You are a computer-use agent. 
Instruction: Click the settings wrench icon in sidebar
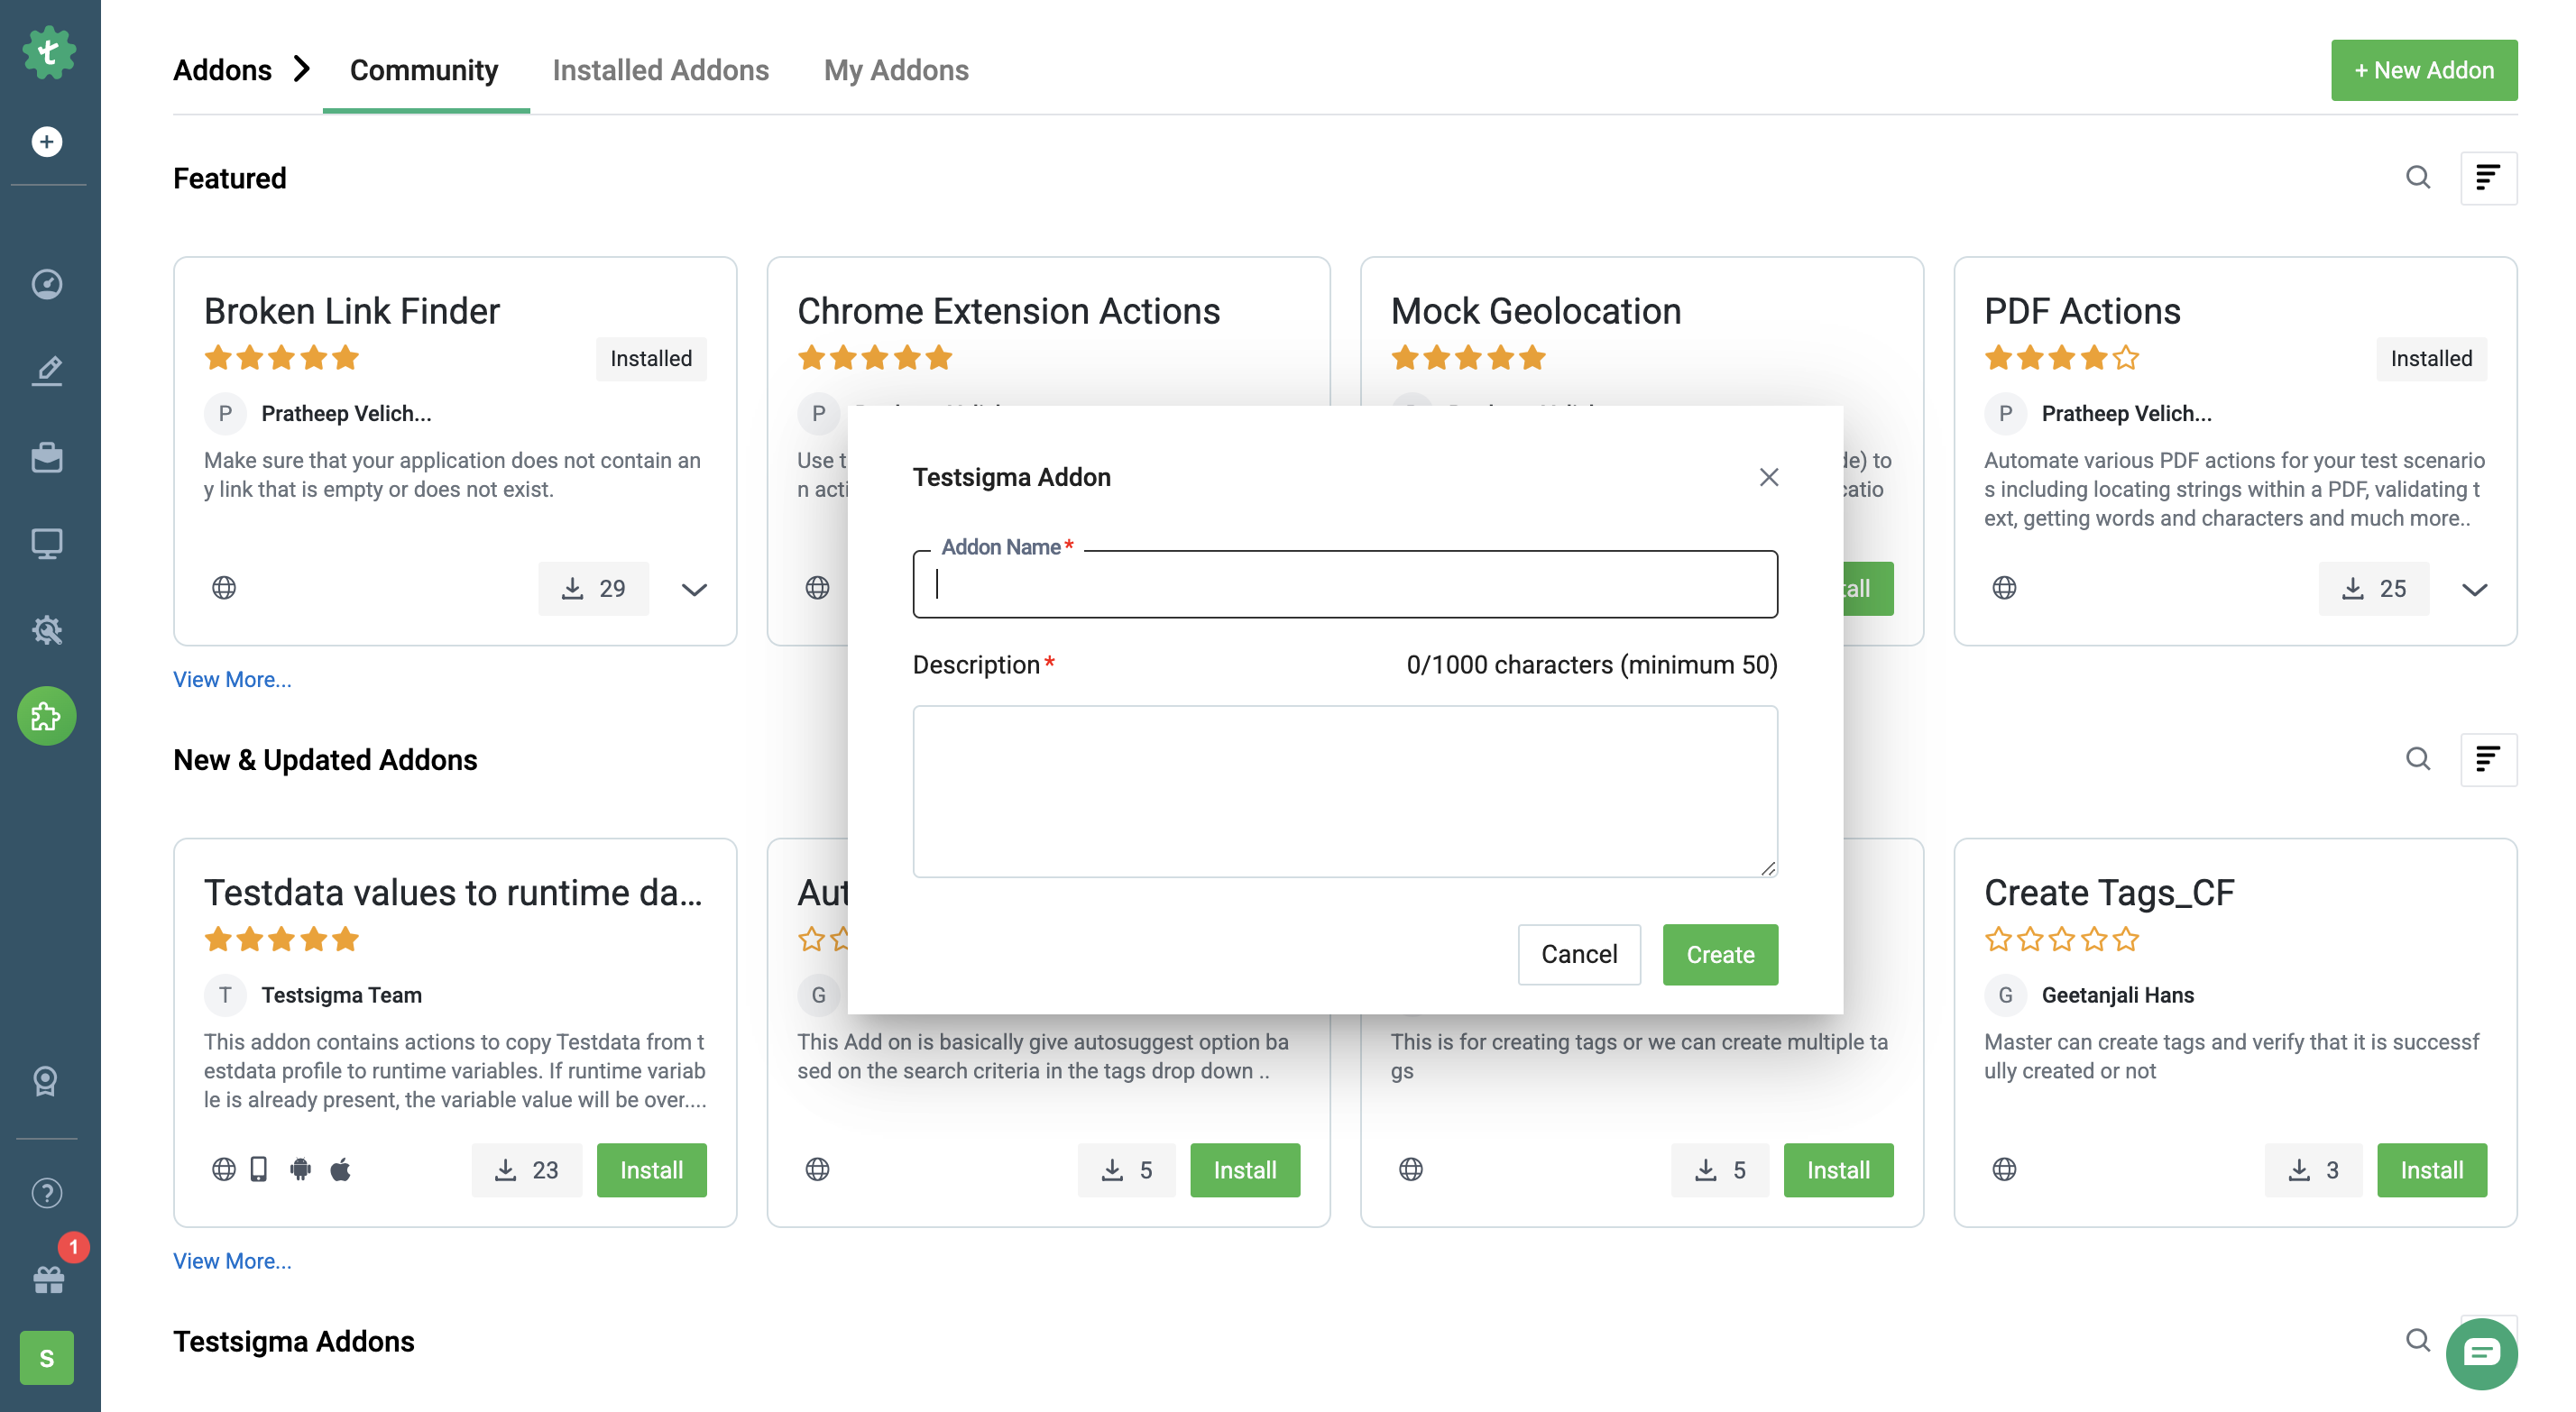(x=46, y=630)
